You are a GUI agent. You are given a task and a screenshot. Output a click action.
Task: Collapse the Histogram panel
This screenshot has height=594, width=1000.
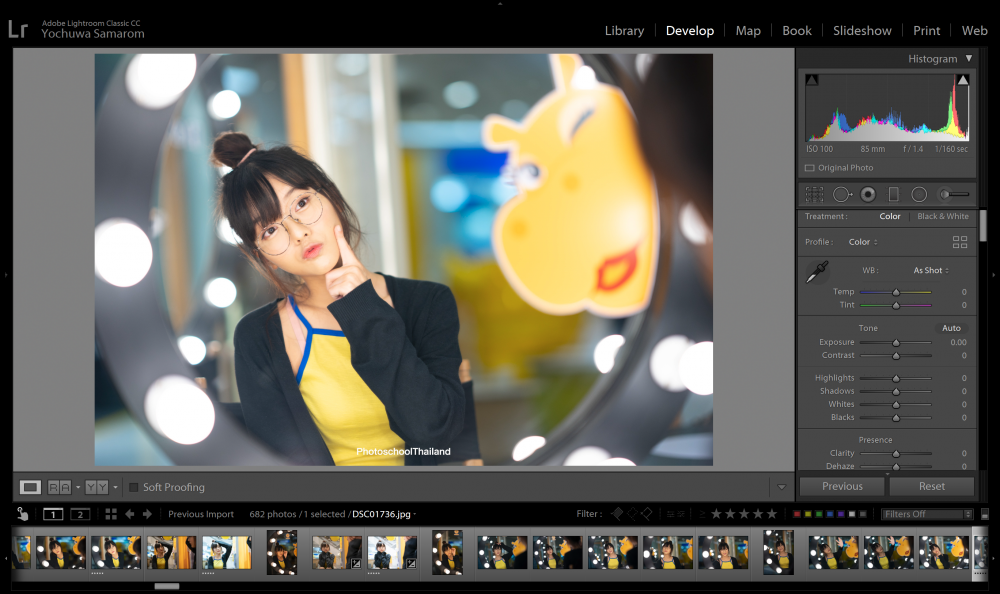click(969, 58)
